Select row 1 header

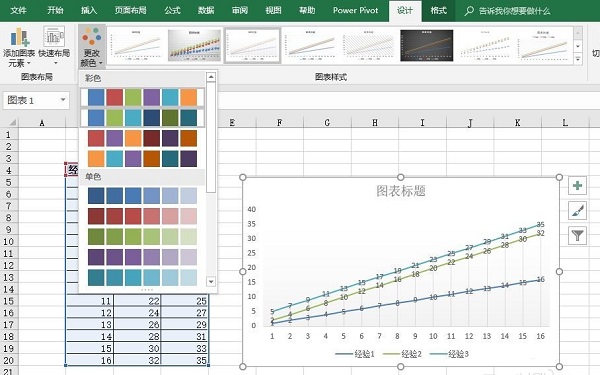click(x=8, y=135)
